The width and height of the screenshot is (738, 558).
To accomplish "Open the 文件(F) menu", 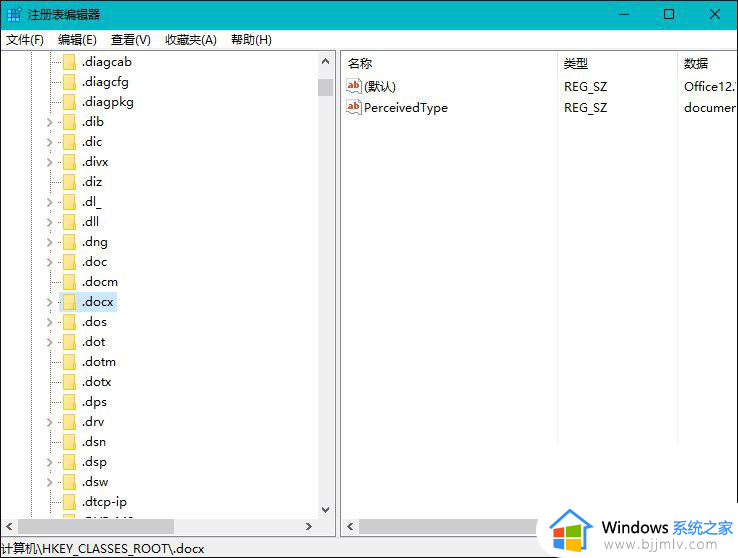I will pos(25,40).
